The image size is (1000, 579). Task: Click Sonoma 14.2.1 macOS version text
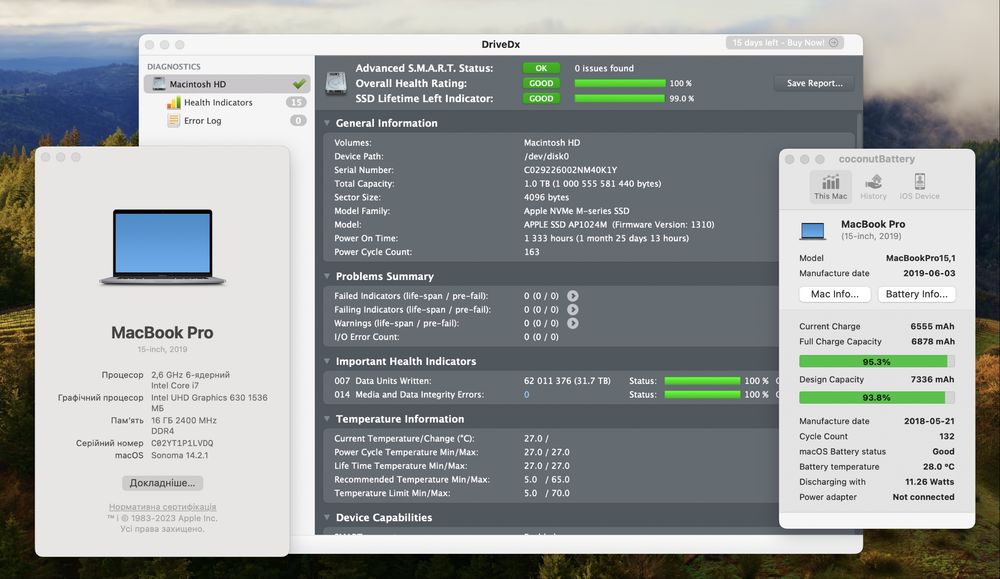coord(180,455)
